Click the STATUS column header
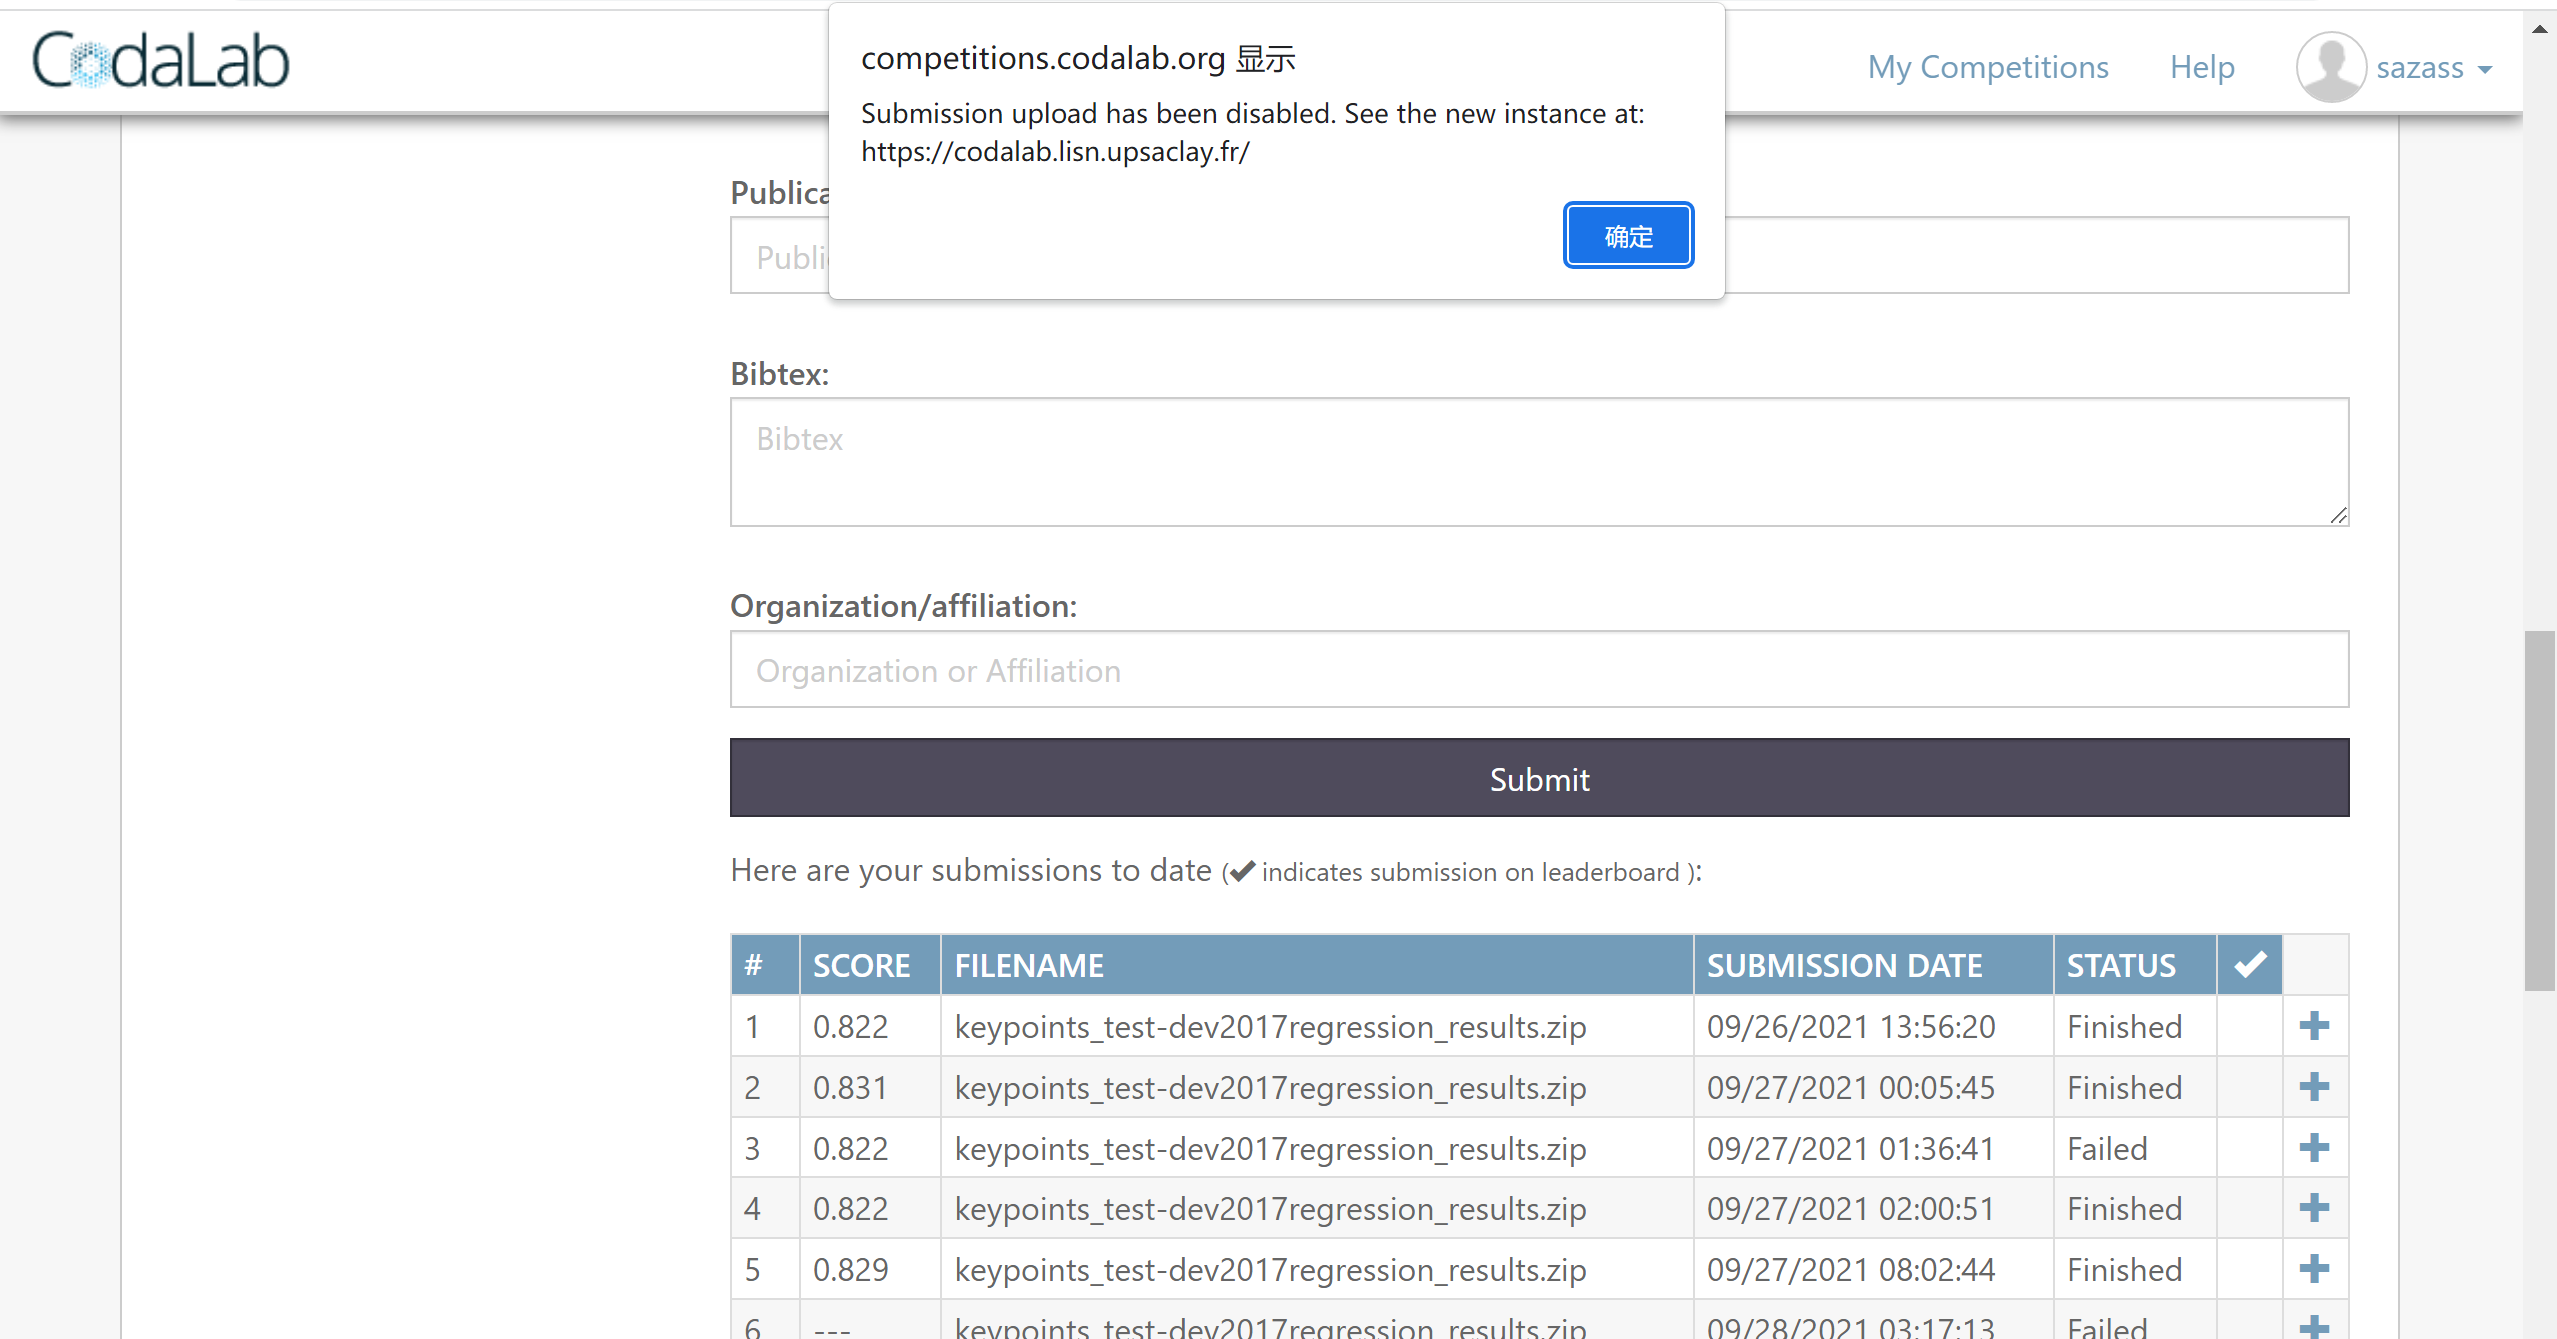This screenshot has width=2557, height=1339. (x=2121, y=965)
